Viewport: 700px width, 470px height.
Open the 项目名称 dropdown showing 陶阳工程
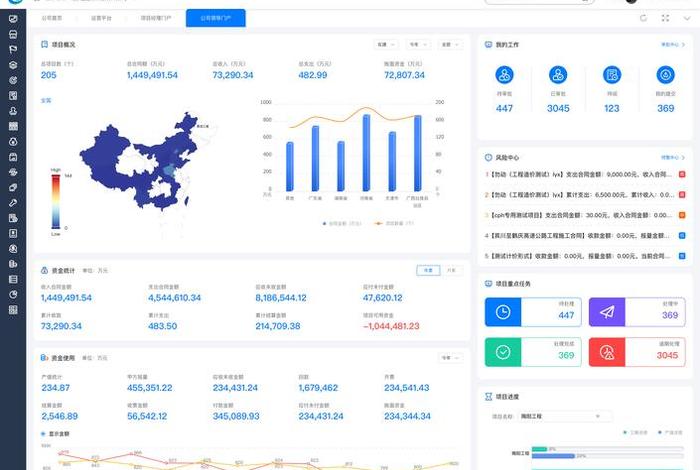click(565, 416)
